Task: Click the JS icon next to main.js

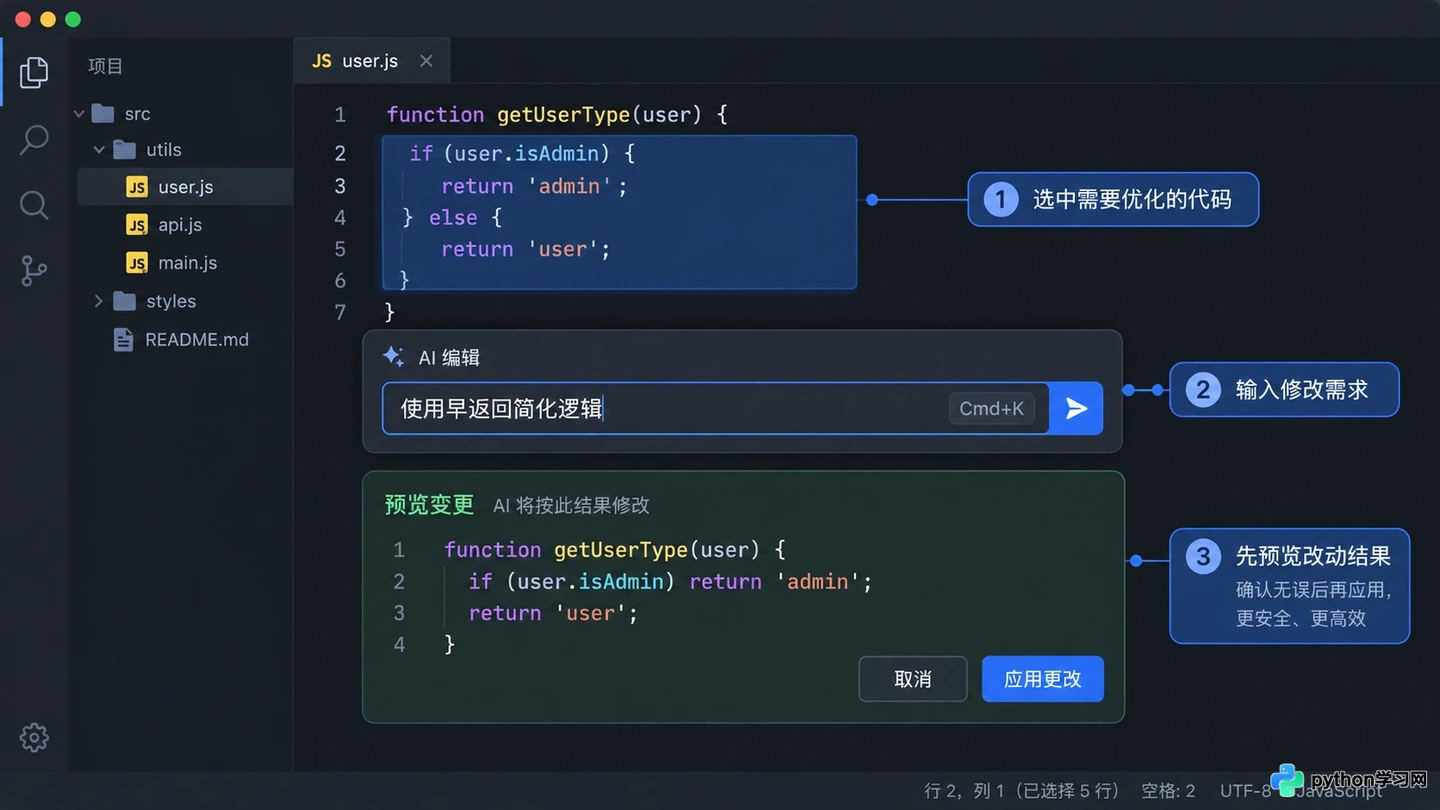Action: tap(137, 263)
